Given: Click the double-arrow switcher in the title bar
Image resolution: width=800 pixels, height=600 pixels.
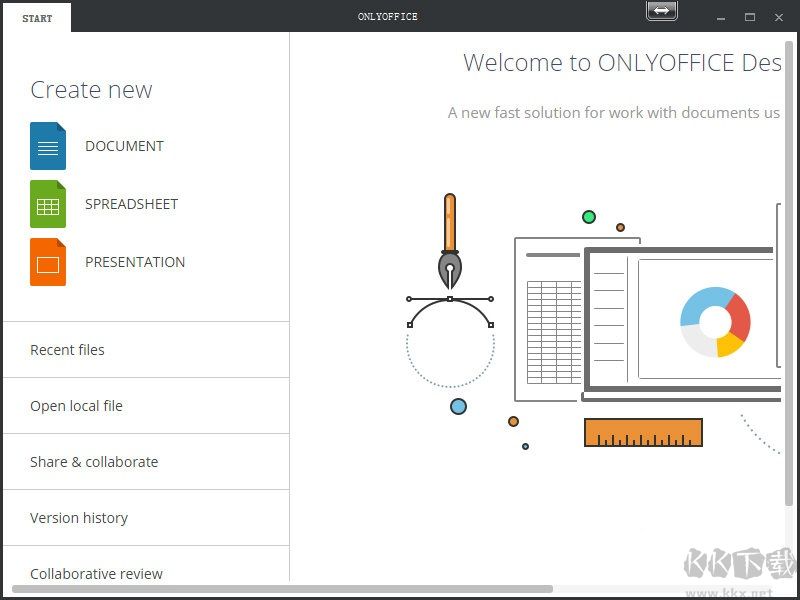Looking at the screenshot, I should (x=661, y=11).
